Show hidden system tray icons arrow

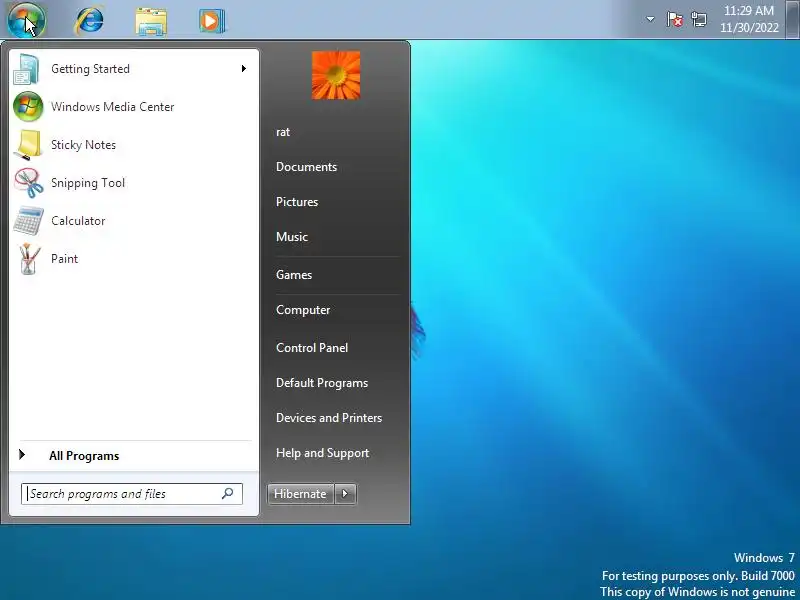click(x=650, y=19)
